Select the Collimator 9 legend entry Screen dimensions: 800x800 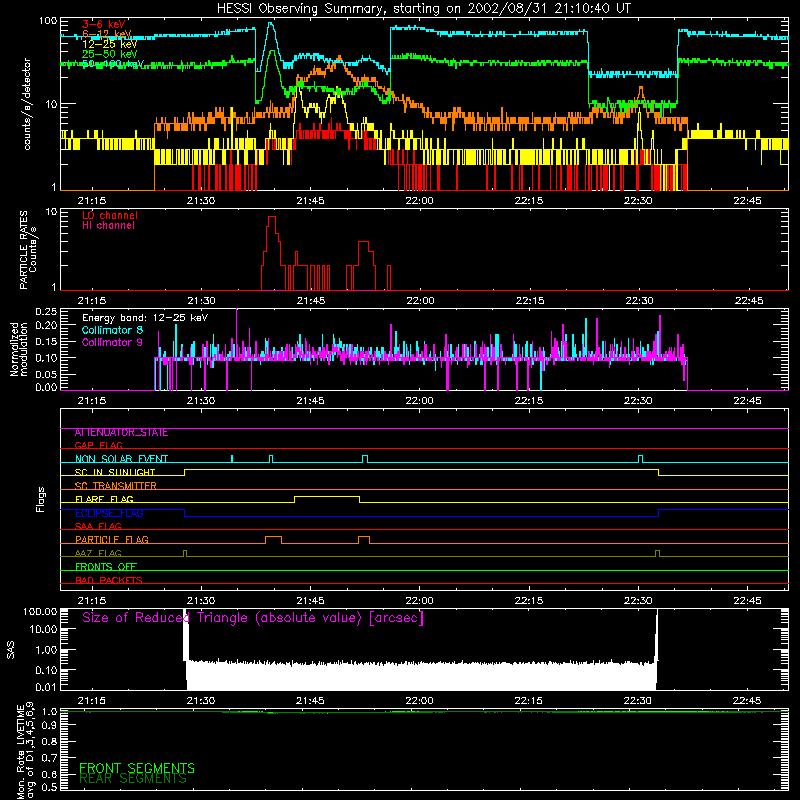pyautogui.click(x=112, y=342)
